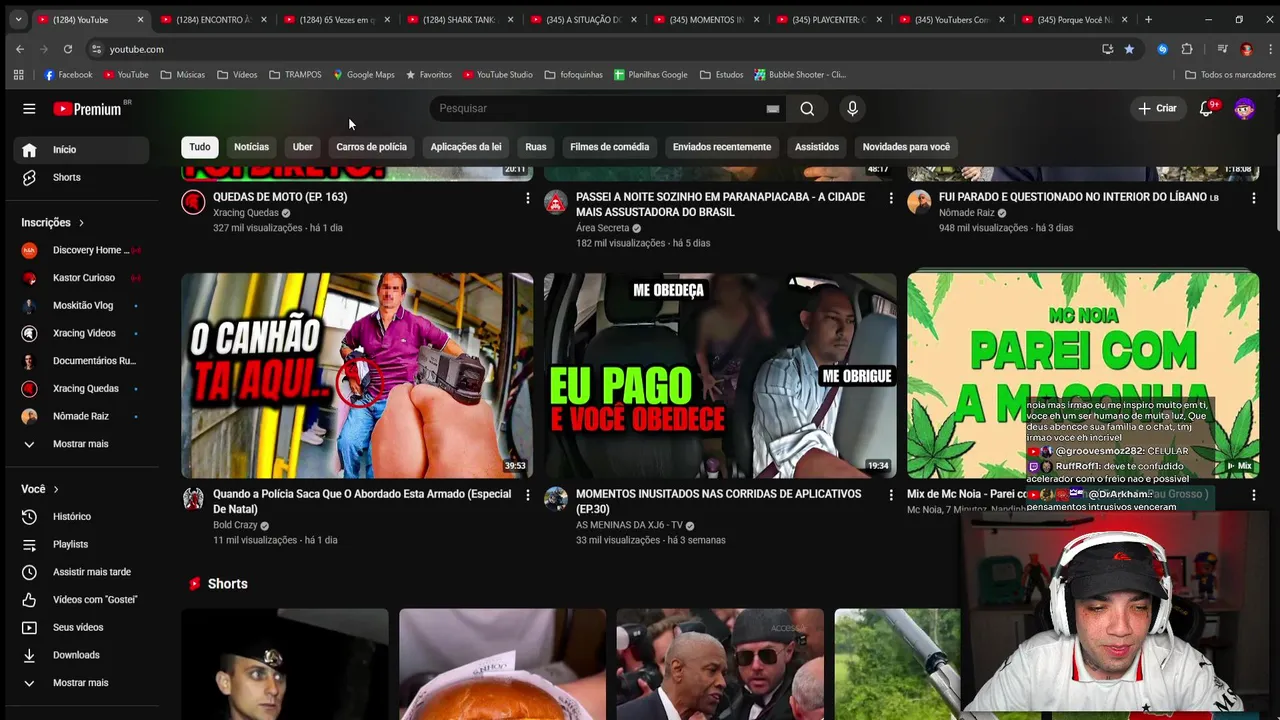Reload the page
This screenshot has height=720, width=1280.
(x=68, y=49)
